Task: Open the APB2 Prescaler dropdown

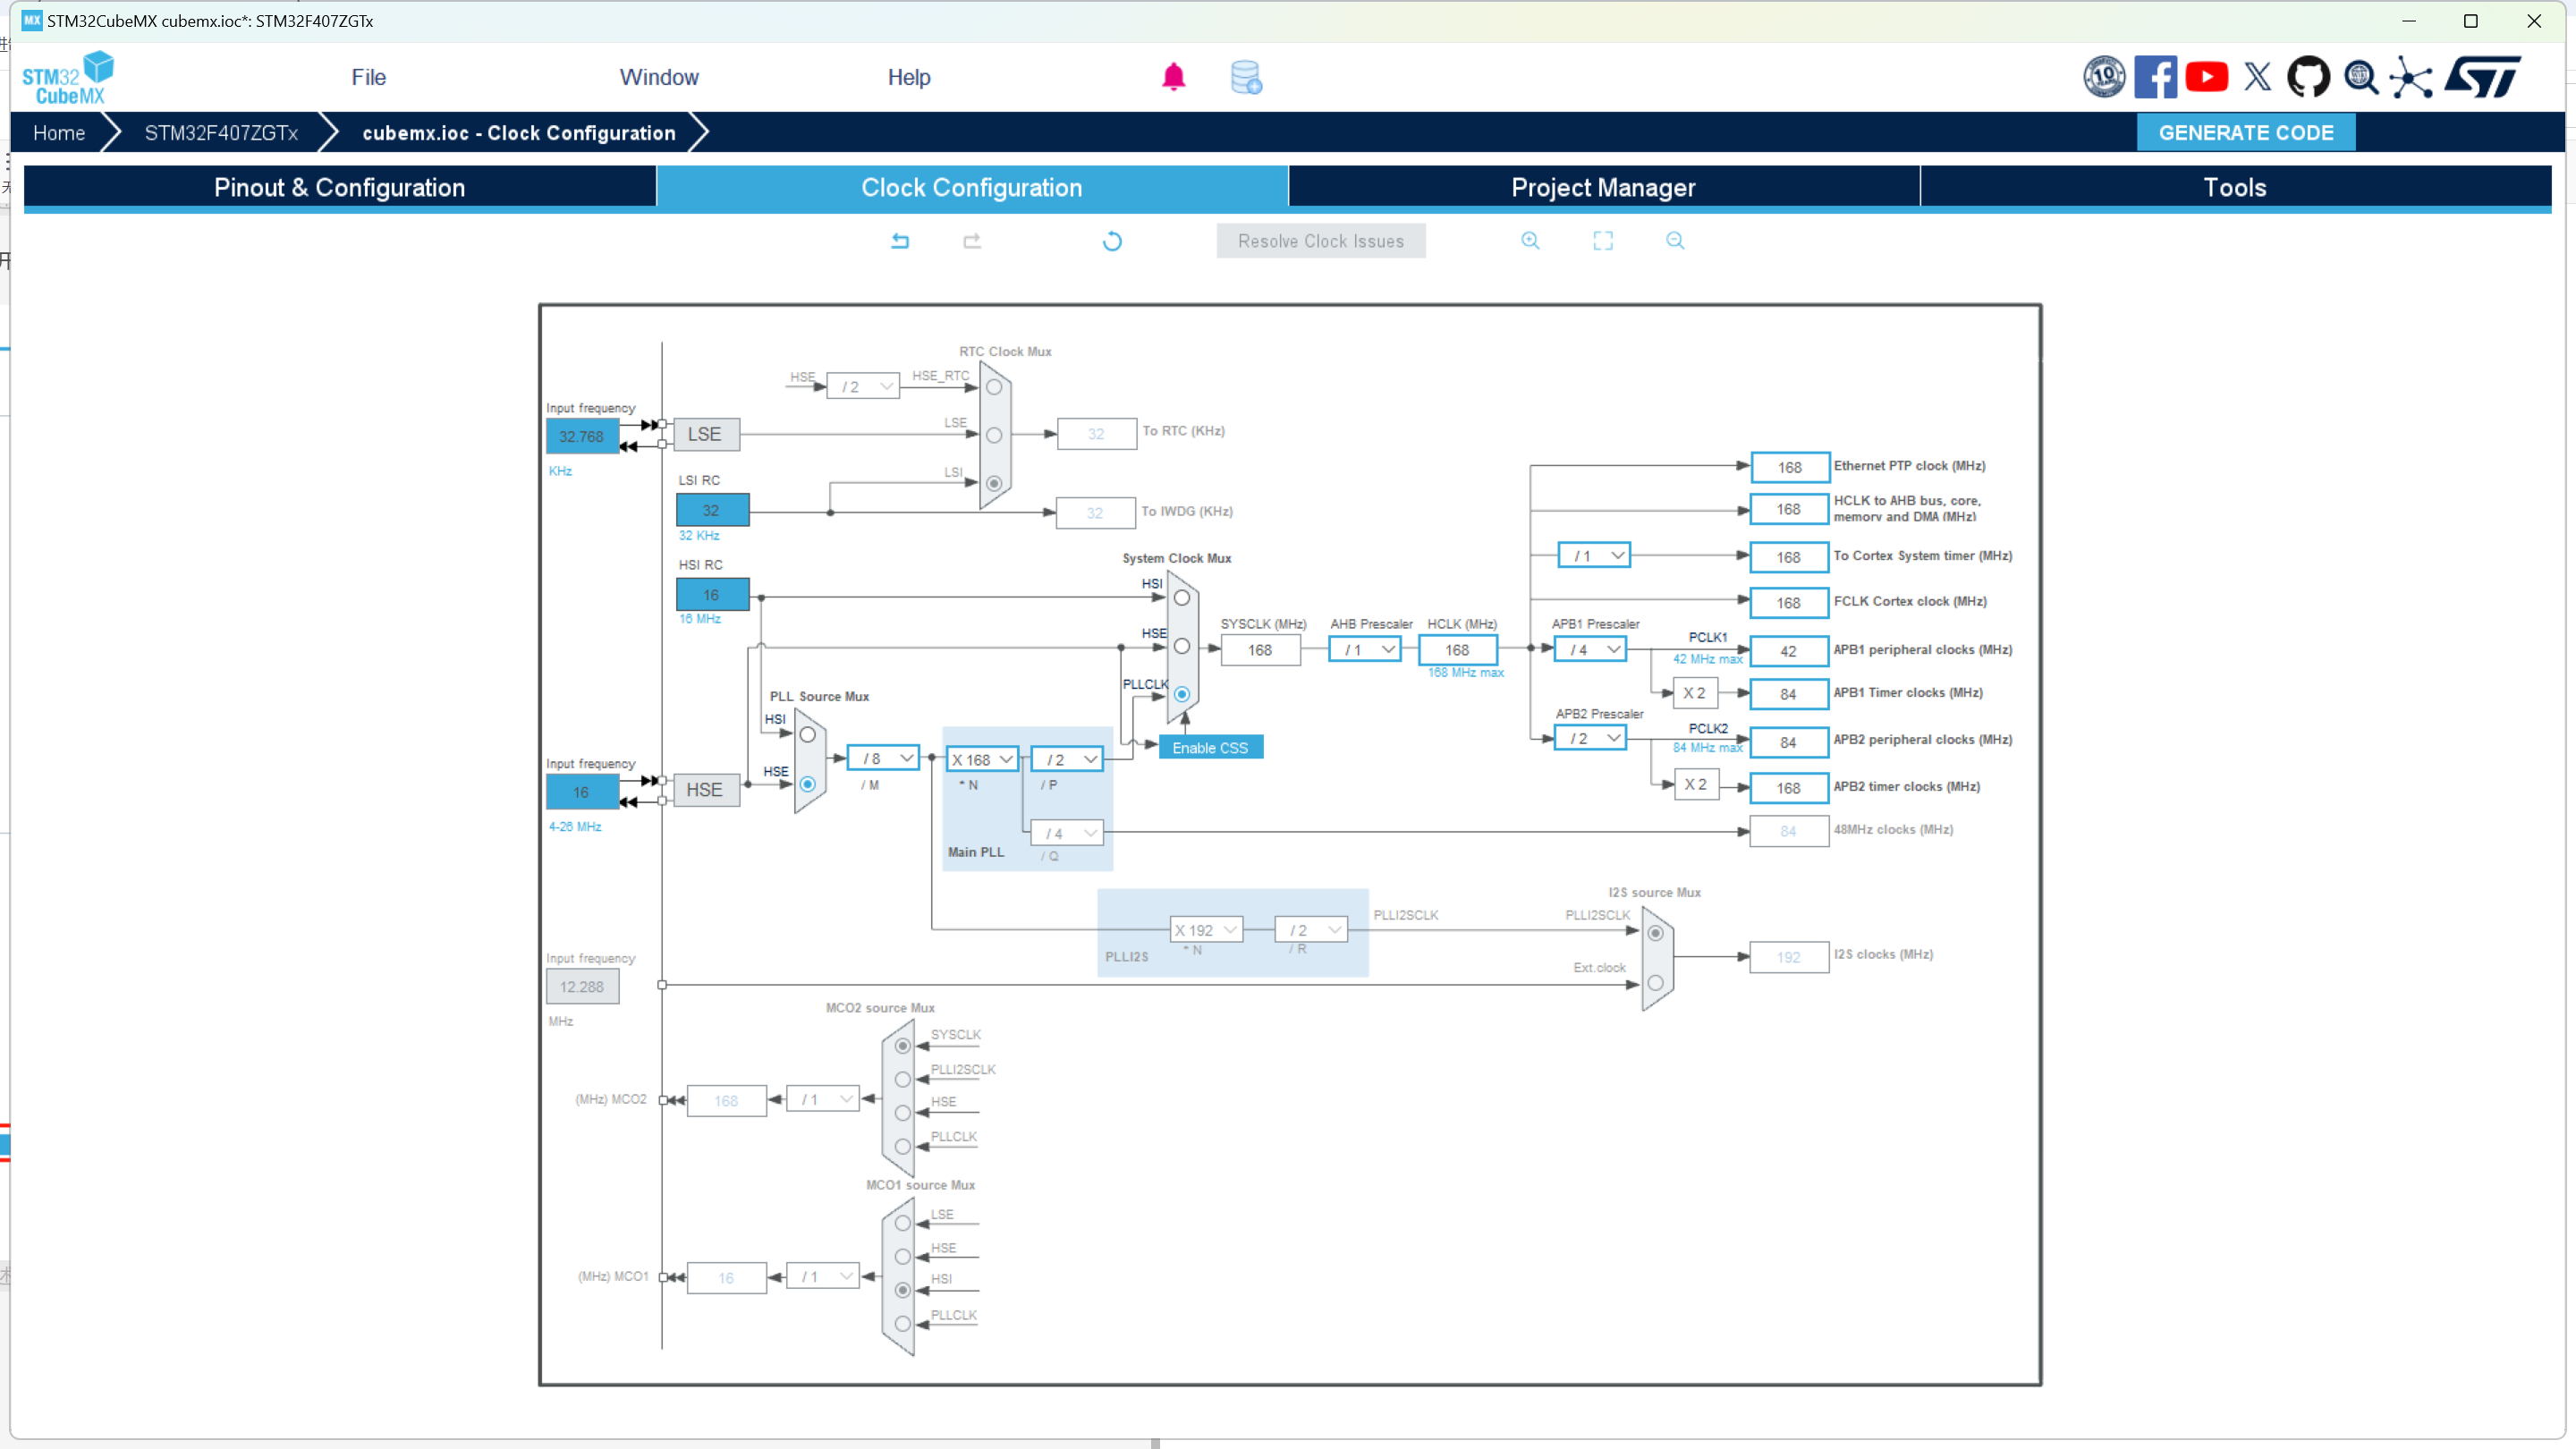Action: point(1590,738)
